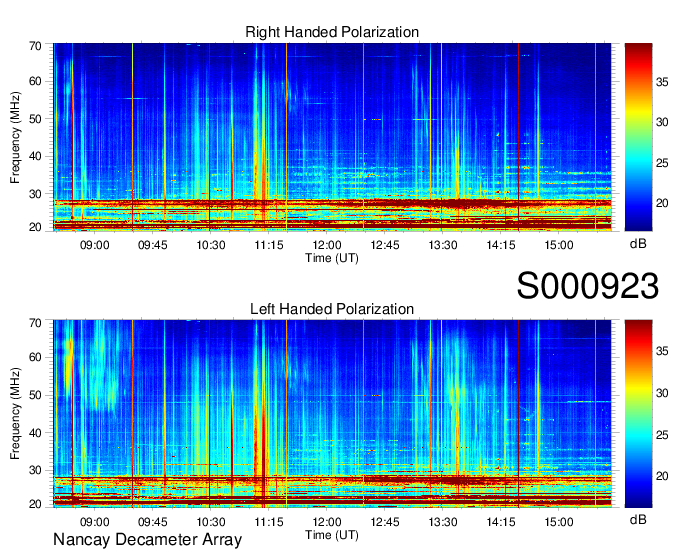Screen dimensions: 680x552
Task: Click the upper panel's dB color bar
Action: pos(638,137)
